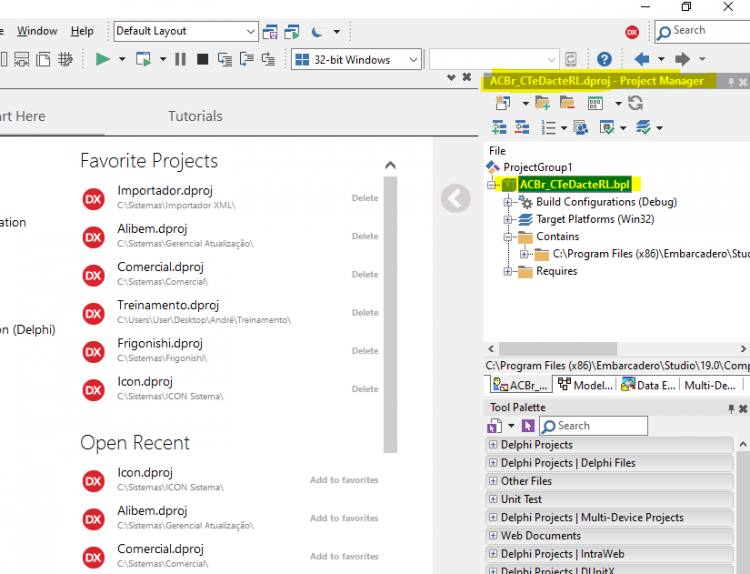Click the collapse arrow circle beside Project Manager
This screenshot has width=750, height=574.
pyautogui.click(x=455, y=198)
